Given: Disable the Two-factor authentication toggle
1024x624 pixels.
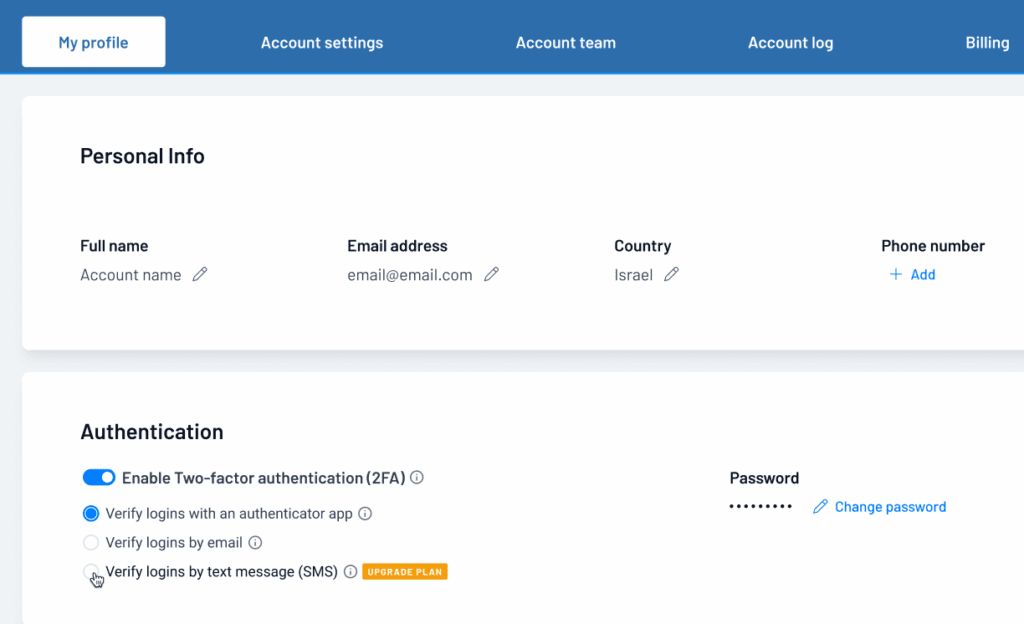Looking at the screenshot, I should tap(99, 478).
